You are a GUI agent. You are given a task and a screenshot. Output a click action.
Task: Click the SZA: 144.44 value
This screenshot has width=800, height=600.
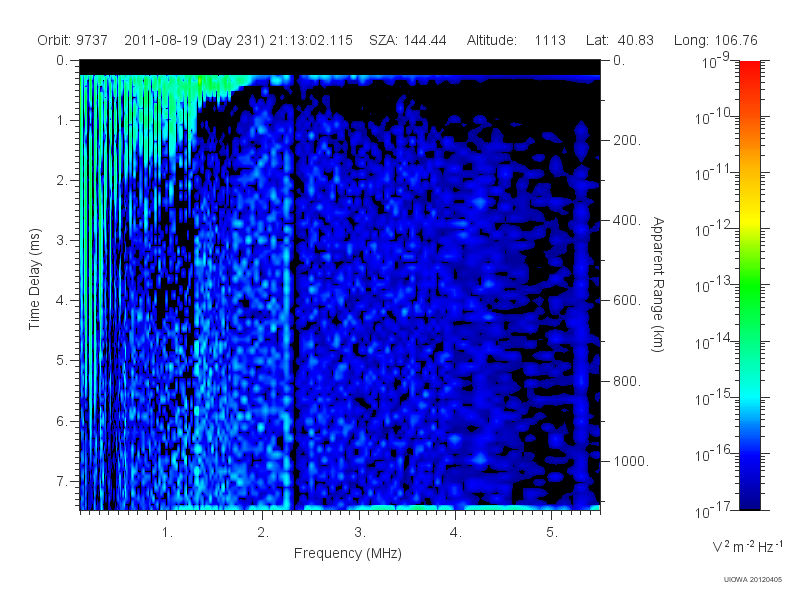[x=408, y=40]
